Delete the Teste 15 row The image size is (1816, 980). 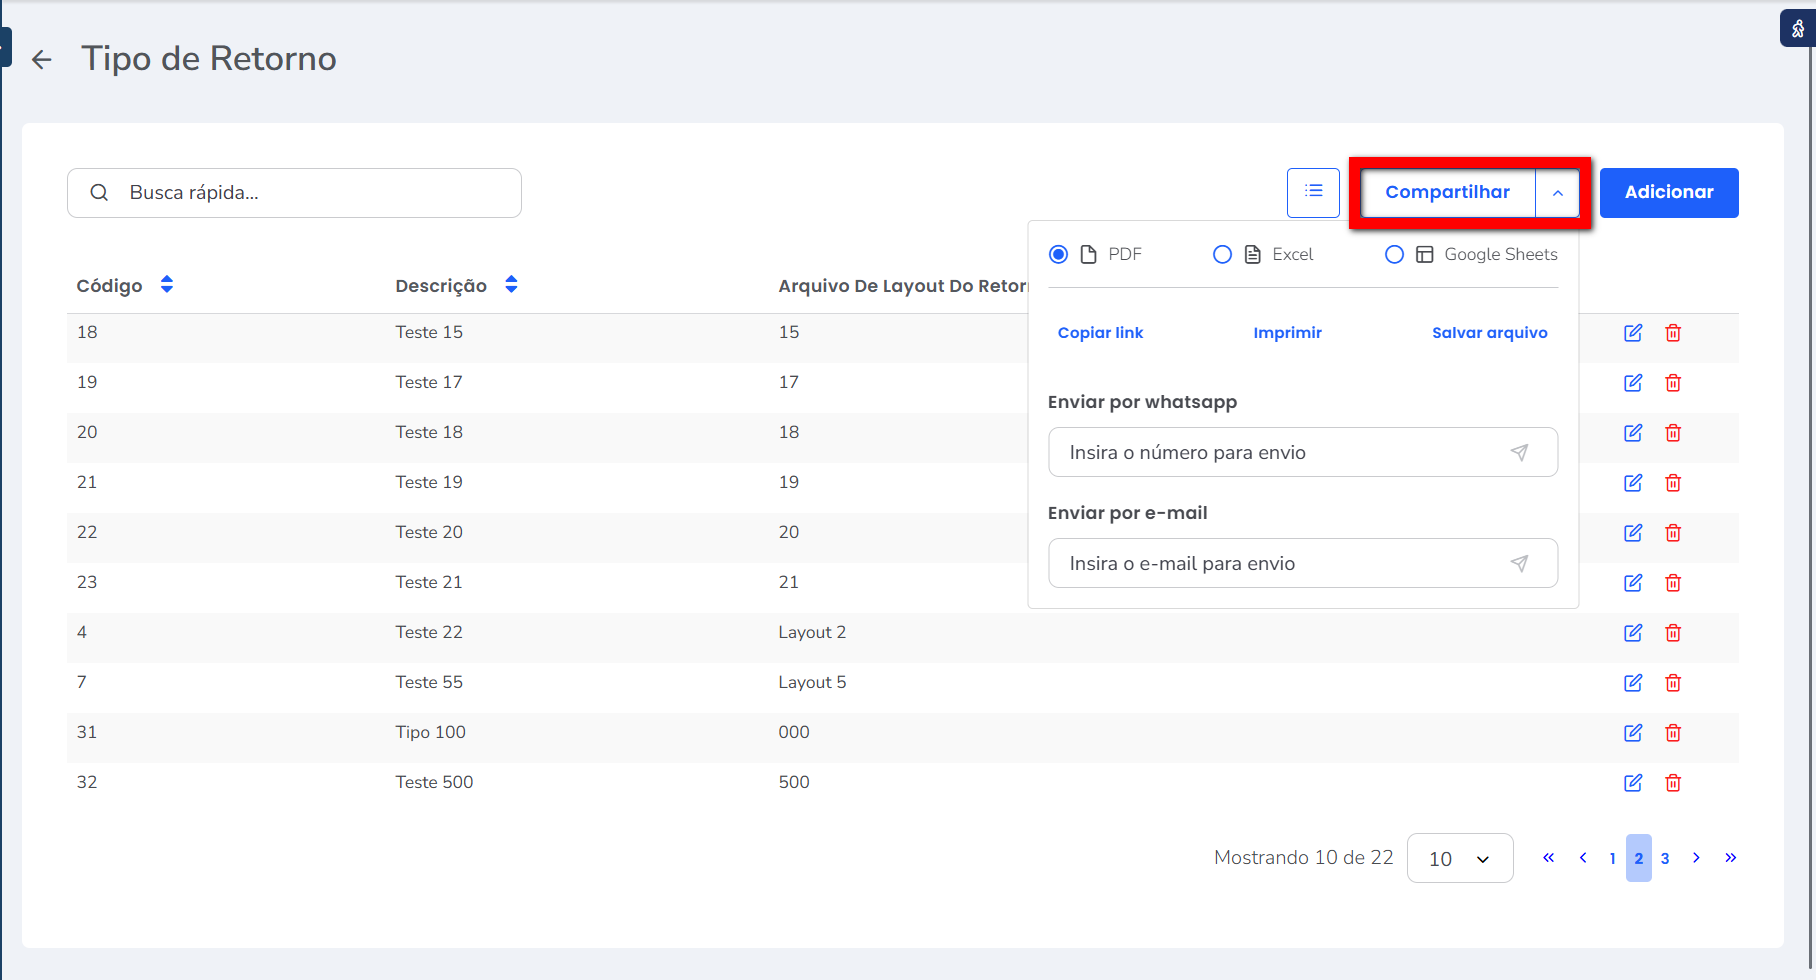click(1673, 333)
